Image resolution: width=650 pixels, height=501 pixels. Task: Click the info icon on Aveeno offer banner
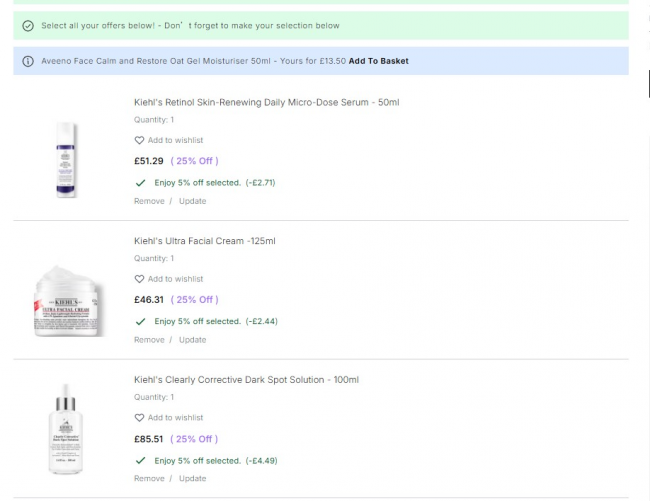28,61
